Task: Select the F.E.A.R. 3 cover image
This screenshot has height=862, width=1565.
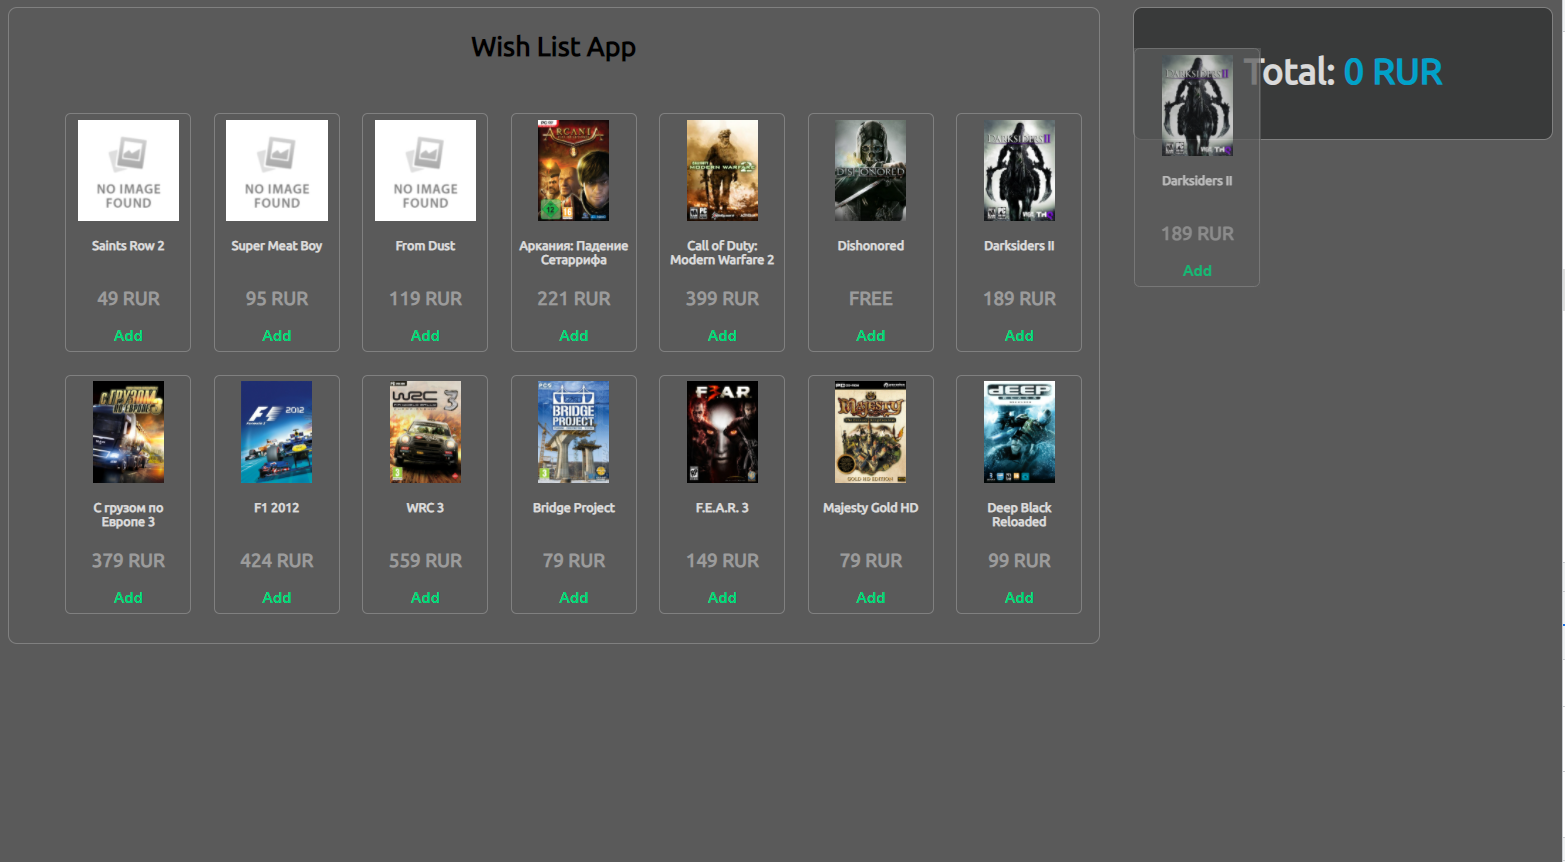Action: [722, 432]
